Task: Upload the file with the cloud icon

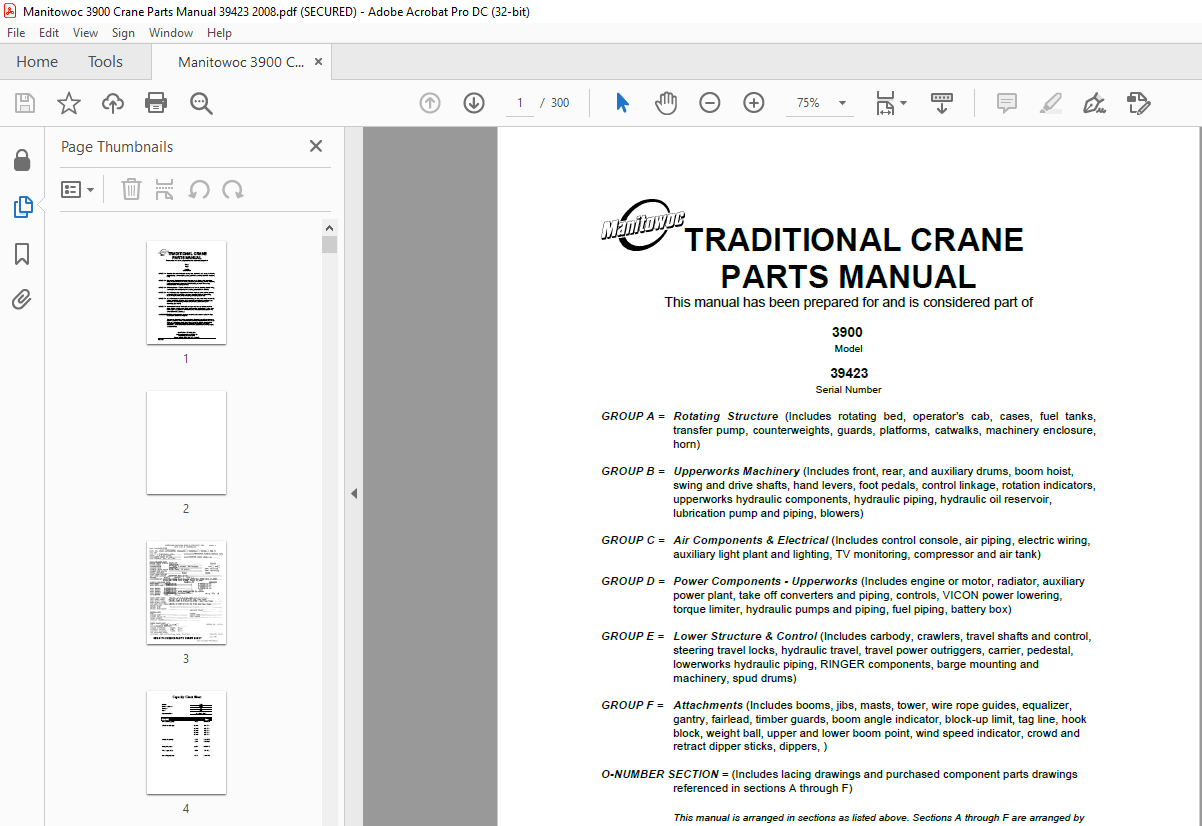Action: point(113,103)
